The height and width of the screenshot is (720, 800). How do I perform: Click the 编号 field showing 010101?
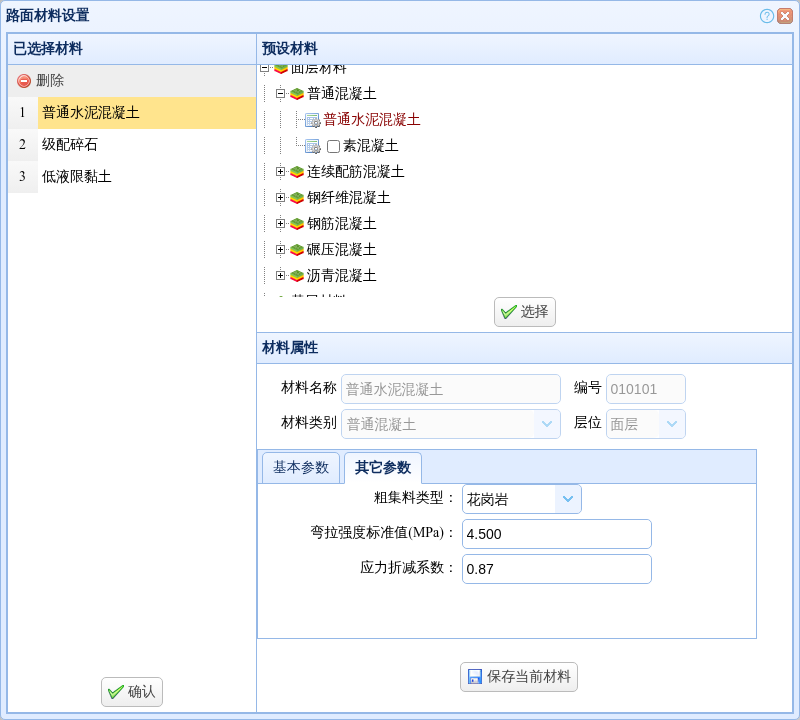point(645,389)
